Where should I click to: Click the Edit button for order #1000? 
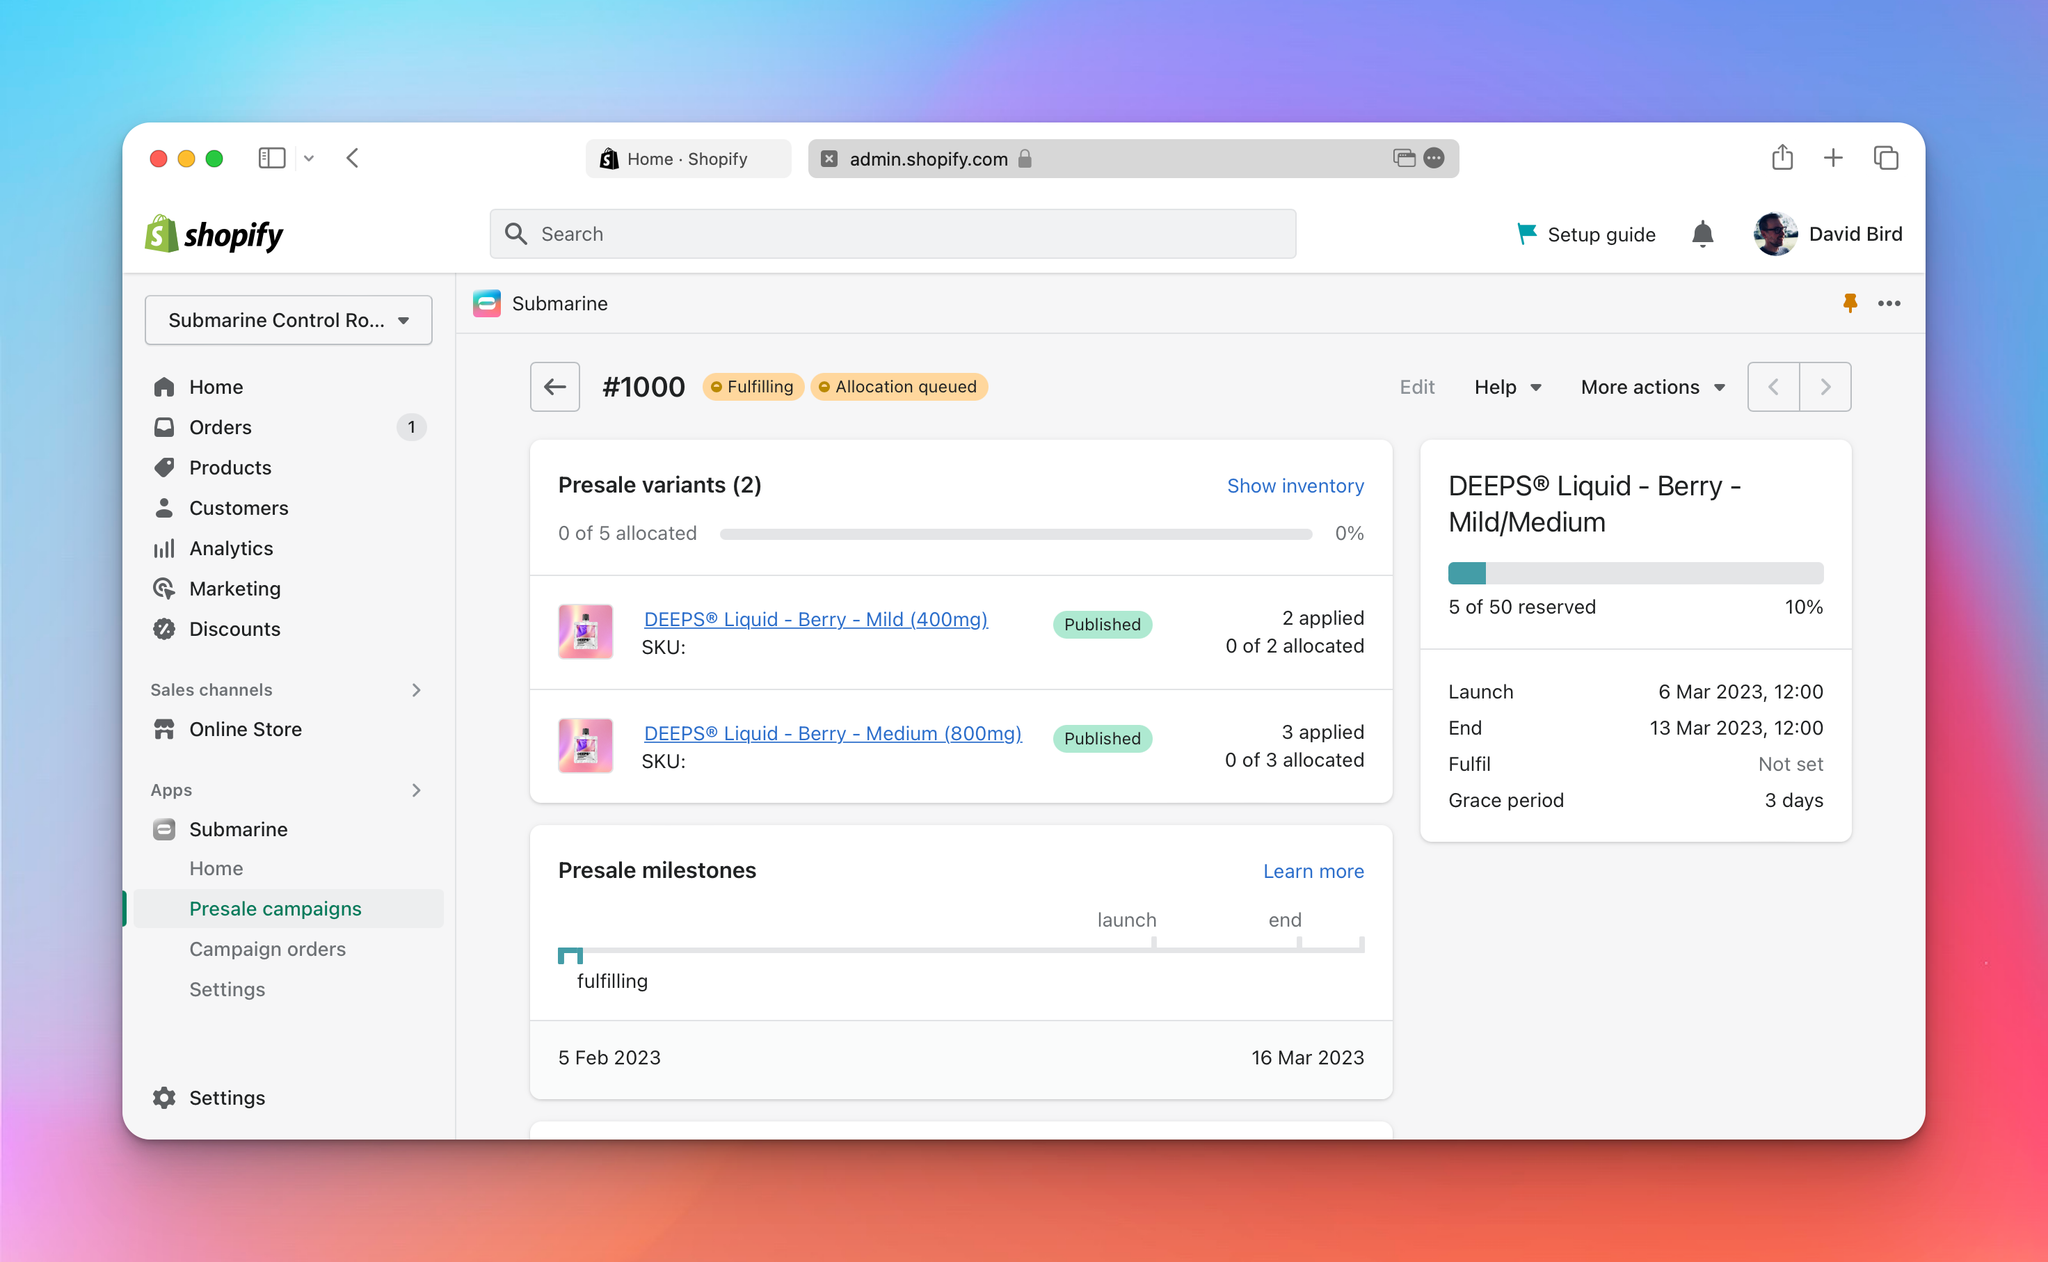click(1416, 385)
